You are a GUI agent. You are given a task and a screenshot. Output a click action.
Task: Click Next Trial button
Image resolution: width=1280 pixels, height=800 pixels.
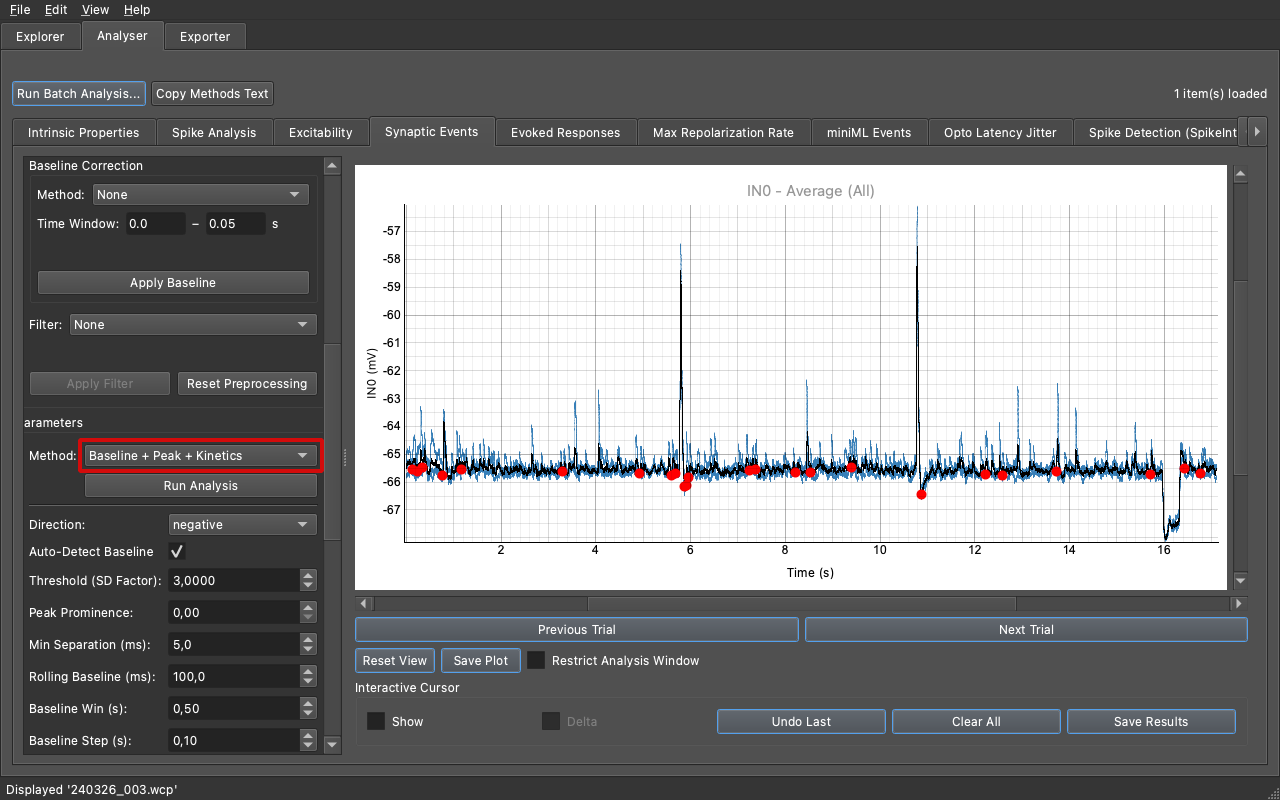(1026, 630)
